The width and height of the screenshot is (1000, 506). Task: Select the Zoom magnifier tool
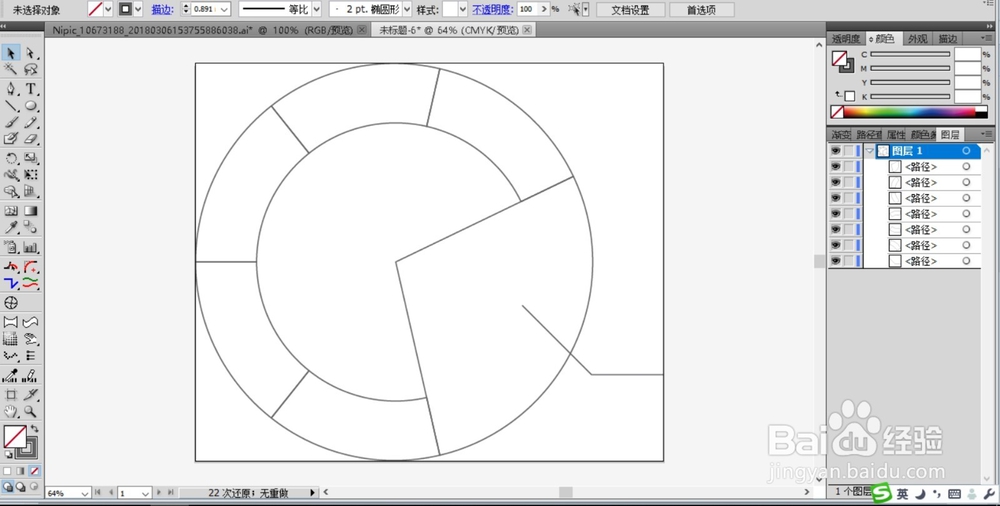[30, 412]
